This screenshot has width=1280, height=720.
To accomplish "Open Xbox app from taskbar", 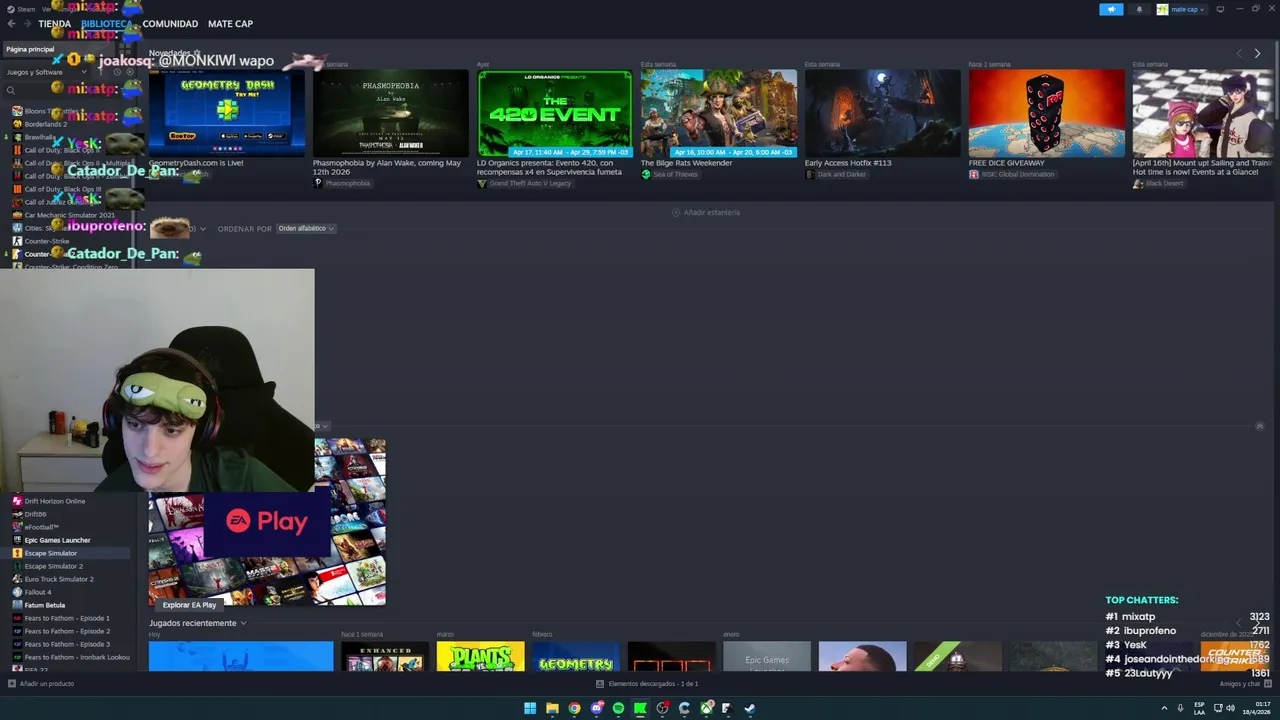I will point(706,708).
